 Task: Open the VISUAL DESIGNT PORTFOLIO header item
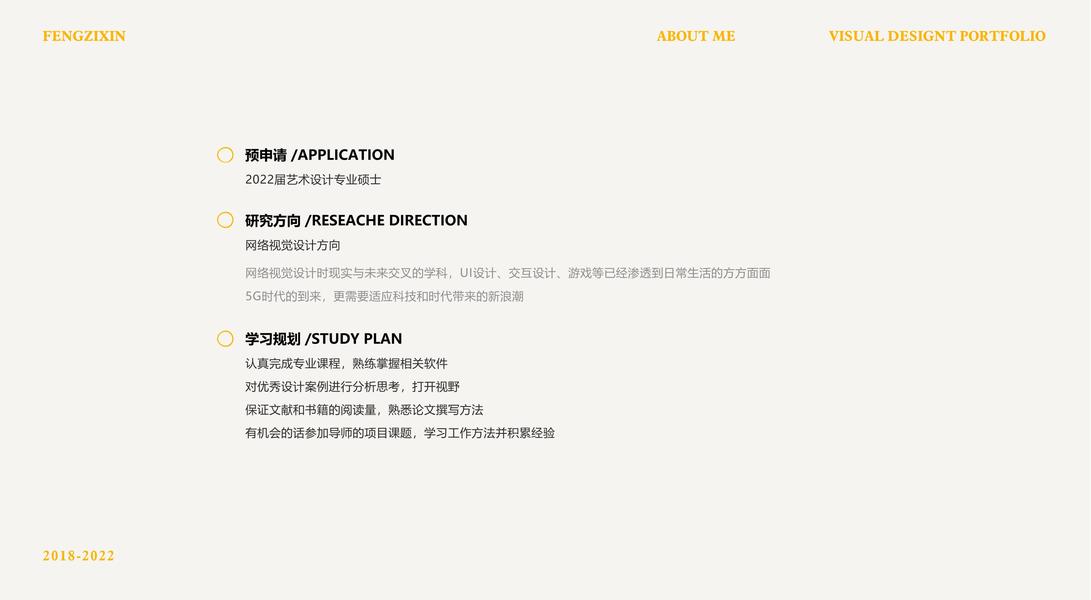tap(937, 36)
